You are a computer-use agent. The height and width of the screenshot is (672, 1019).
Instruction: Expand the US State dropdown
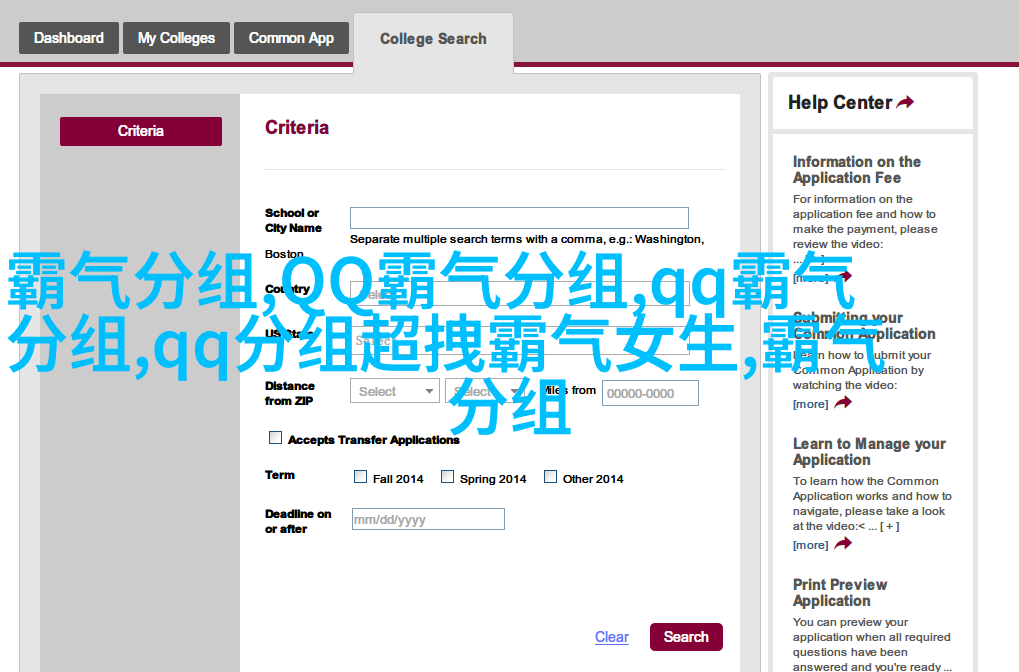click(519, 341)
